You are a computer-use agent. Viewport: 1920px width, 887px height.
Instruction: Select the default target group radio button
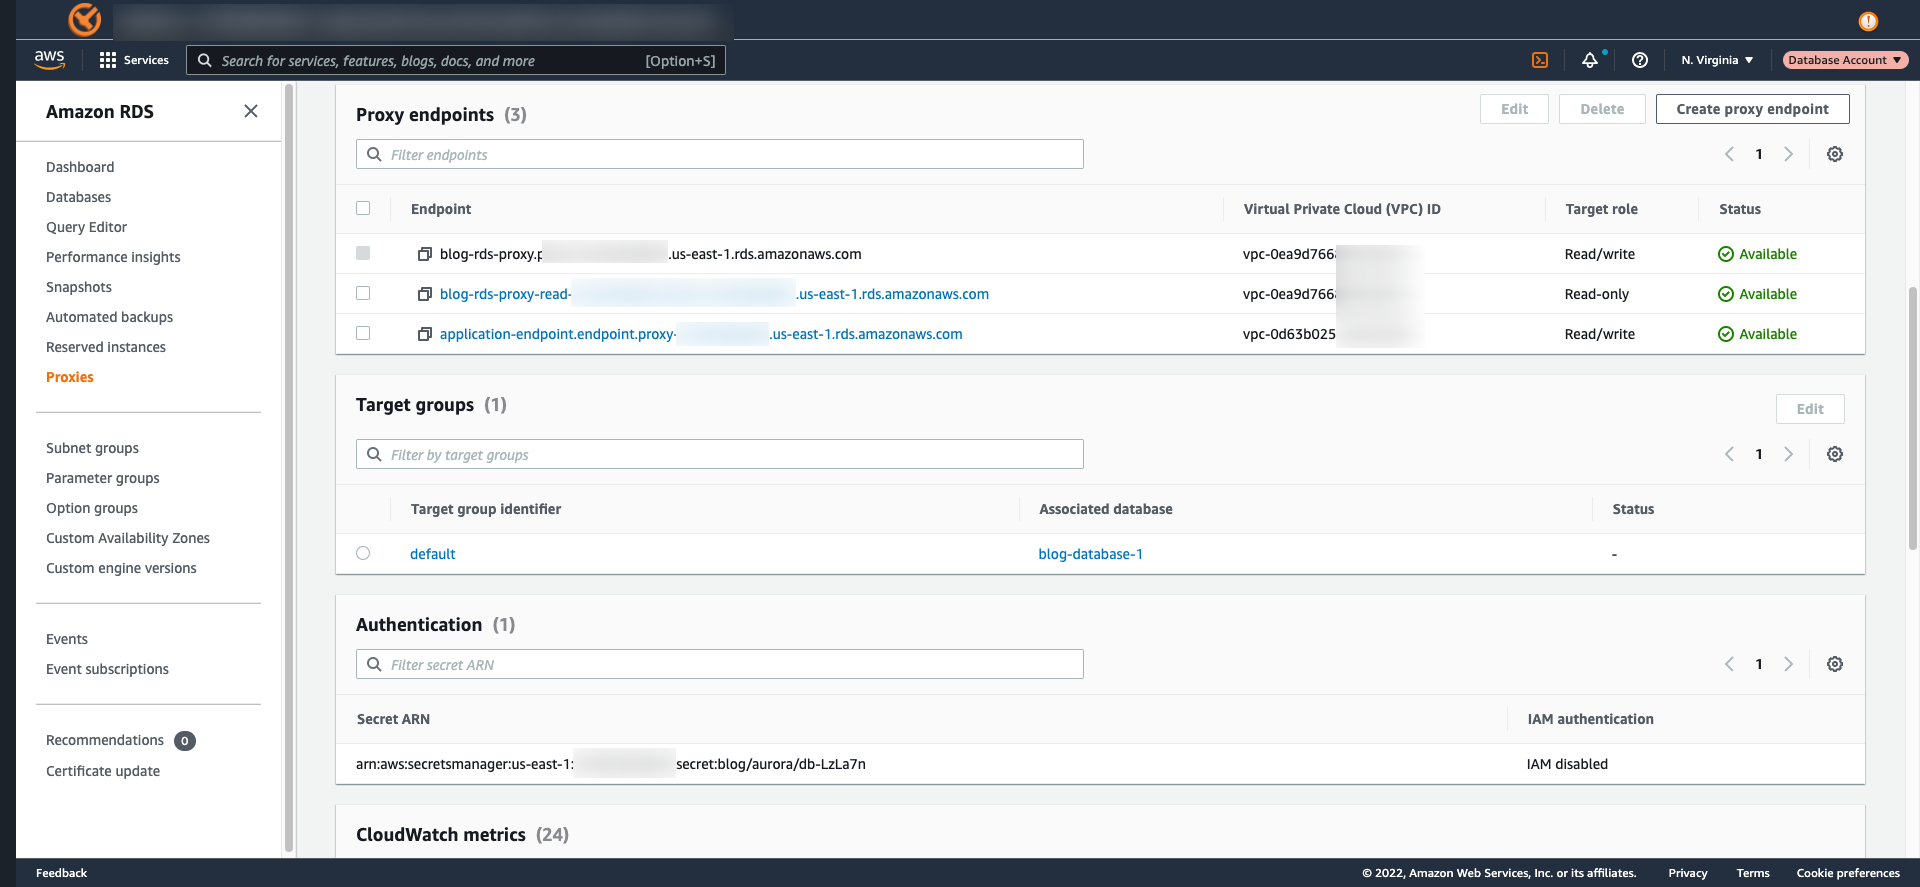(x=363, y=553)
